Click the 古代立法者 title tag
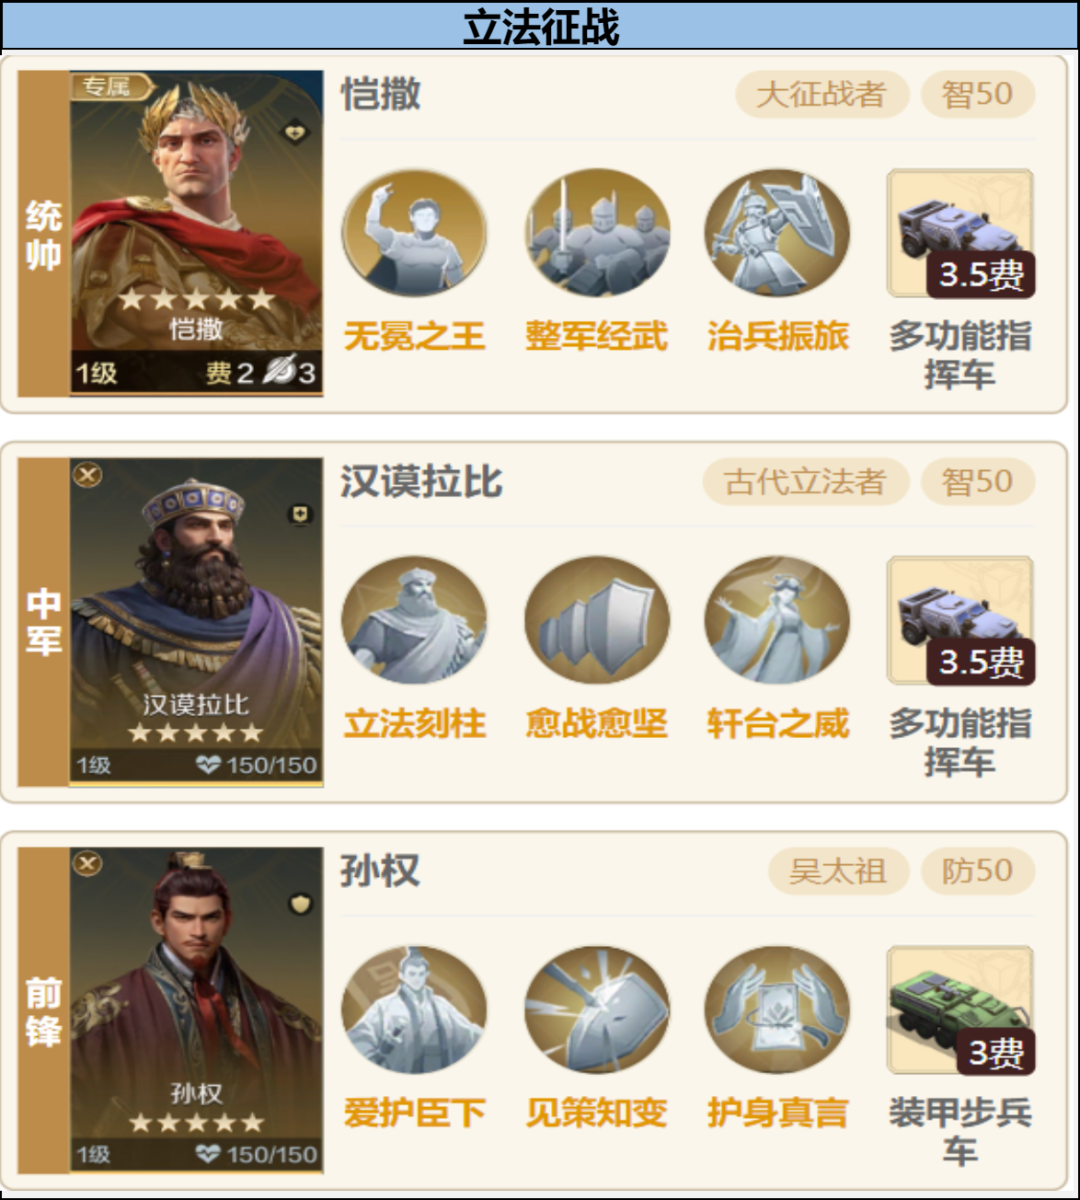 pos(806,482)
